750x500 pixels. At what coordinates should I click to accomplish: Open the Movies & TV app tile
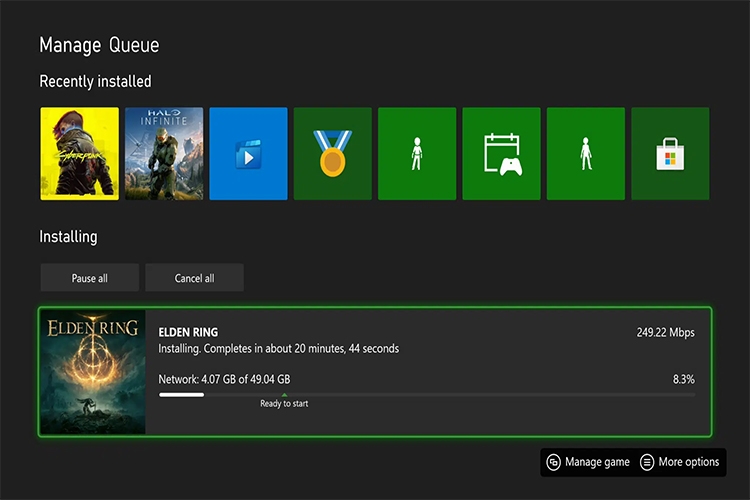point(248,154)
